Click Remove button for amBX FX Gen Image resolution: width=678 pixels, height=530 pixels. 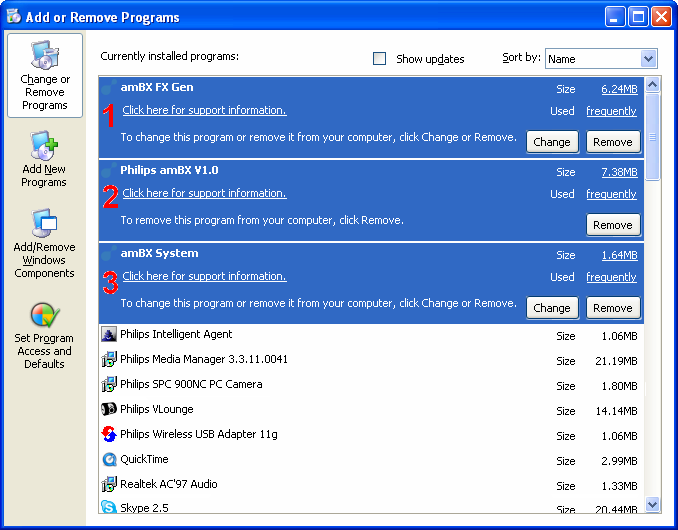pyautogui.click(x=613, y=142)
